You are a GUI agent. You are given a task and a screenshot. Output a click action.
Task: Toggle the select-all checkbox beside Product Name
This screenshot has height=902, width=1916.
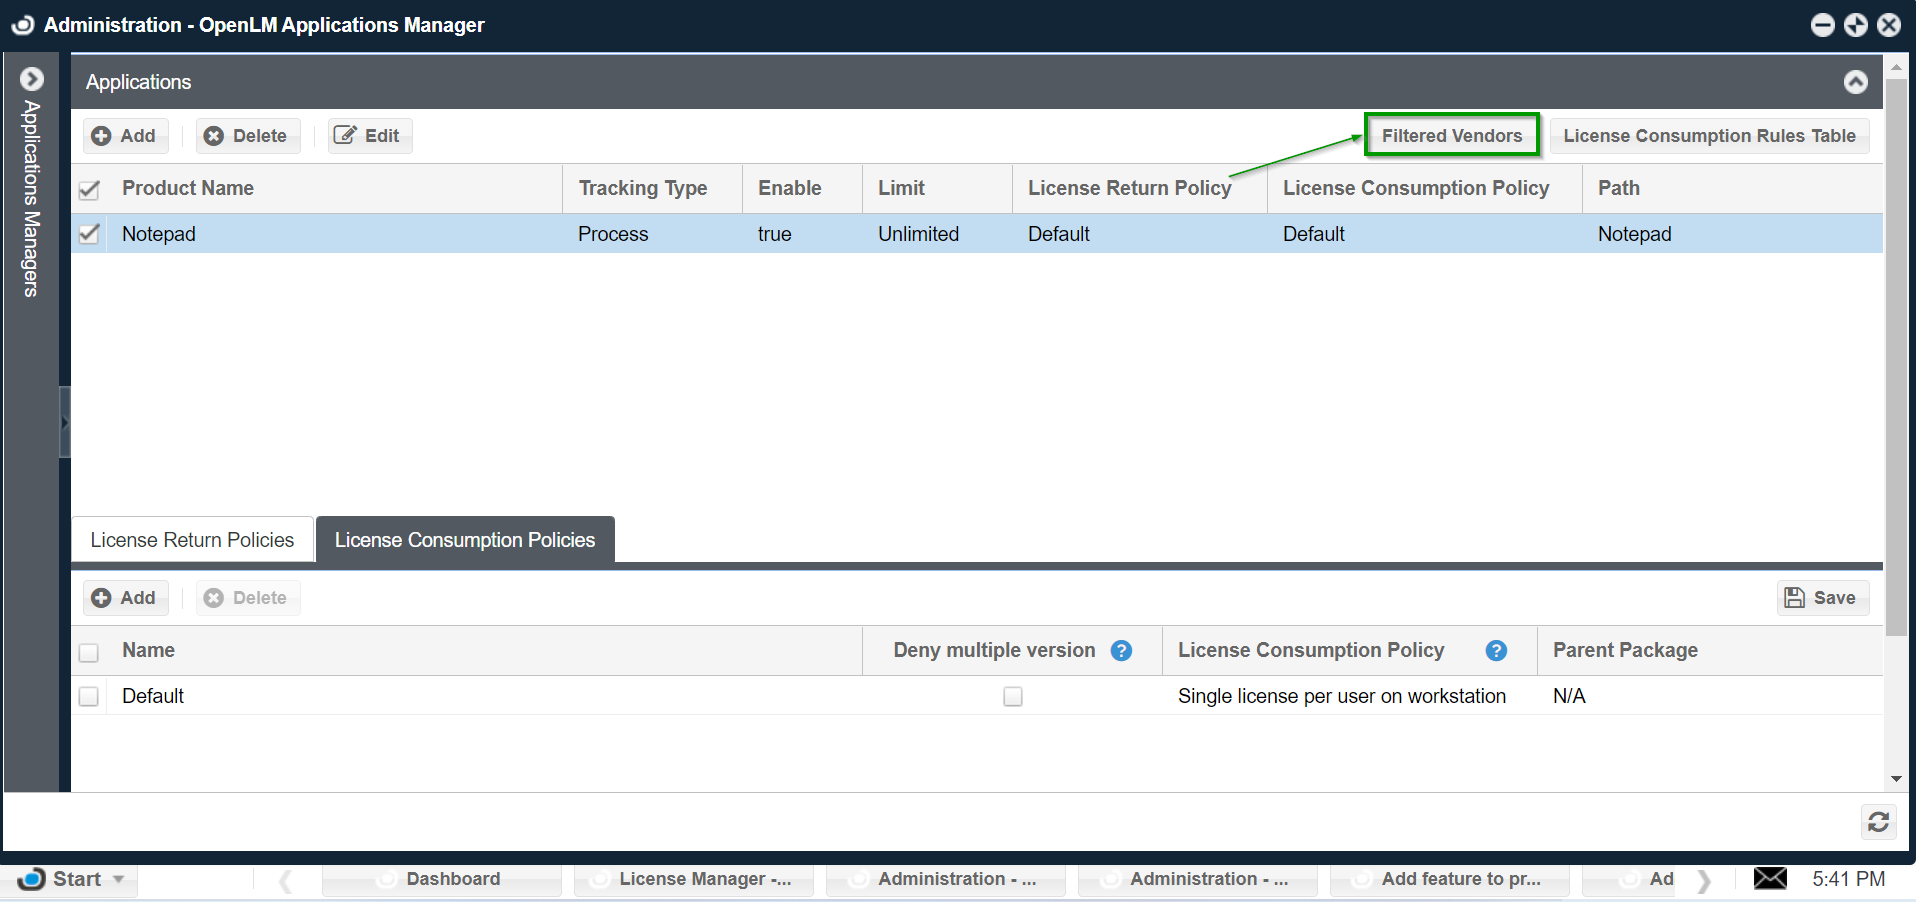click(x=90, y=189)
